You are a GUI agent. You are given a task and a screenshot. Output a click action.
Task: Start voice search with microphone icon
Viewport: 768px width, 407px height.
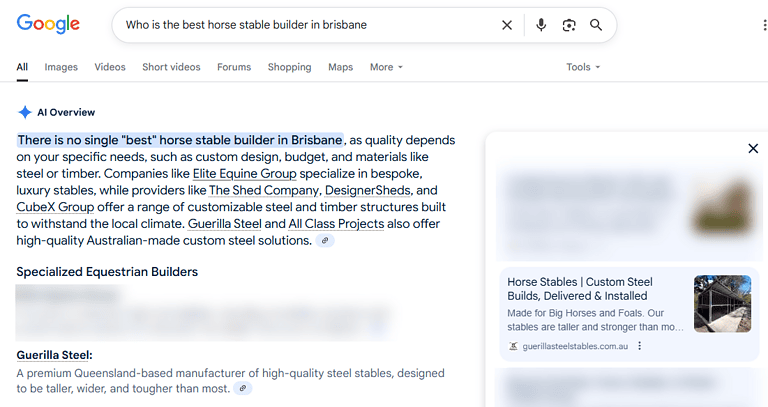[x=541, y=25]
